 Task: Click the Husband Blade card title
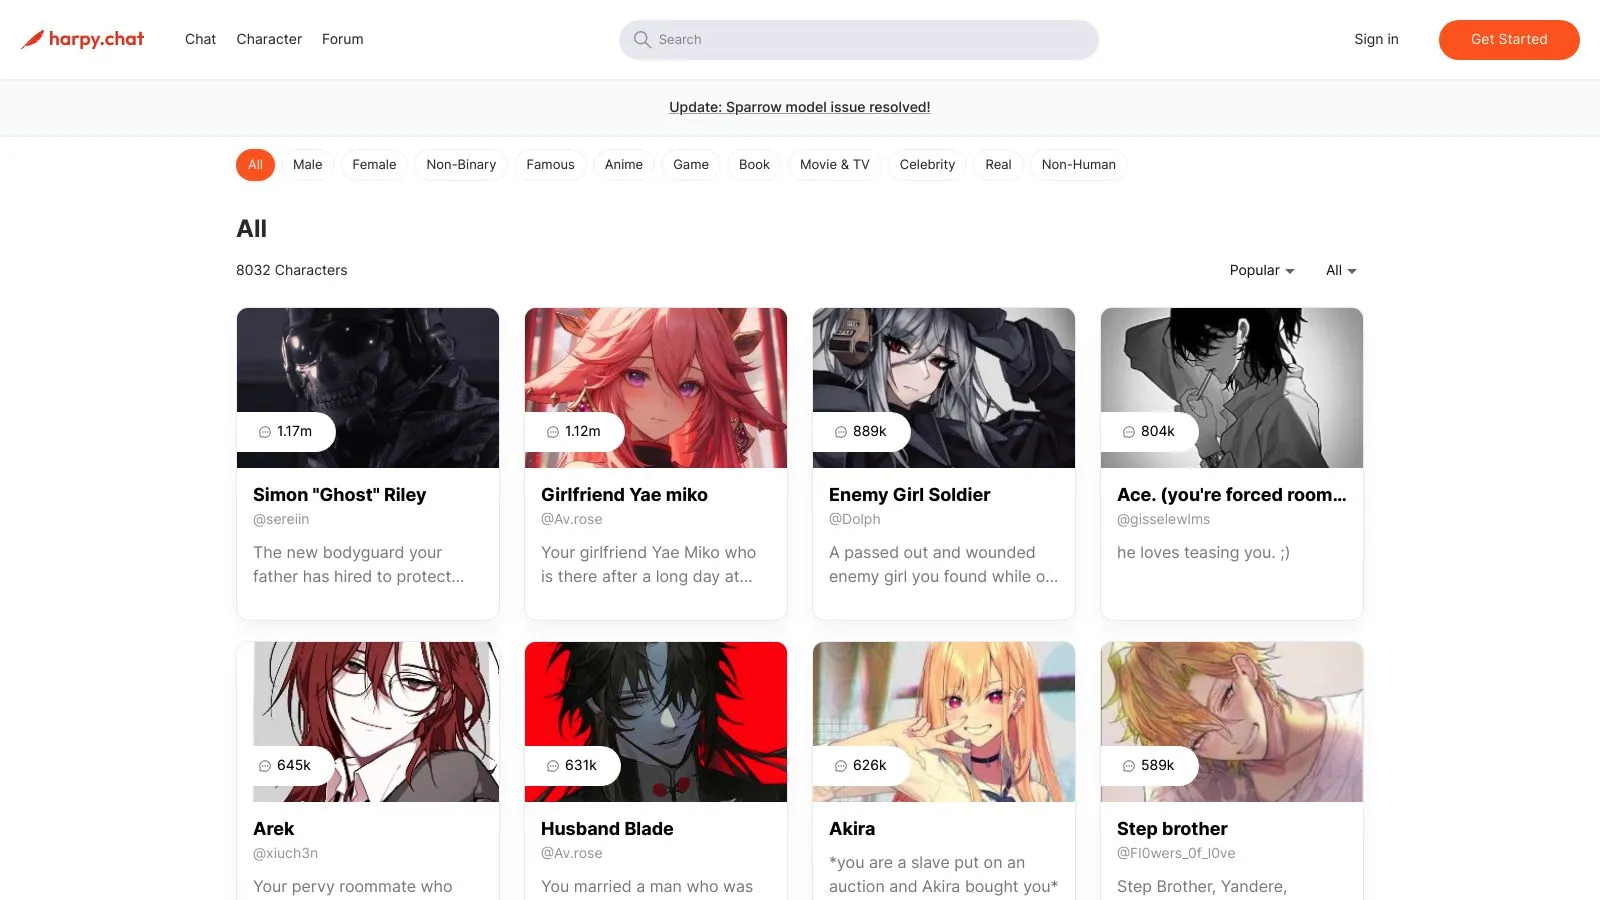[607, 829]
